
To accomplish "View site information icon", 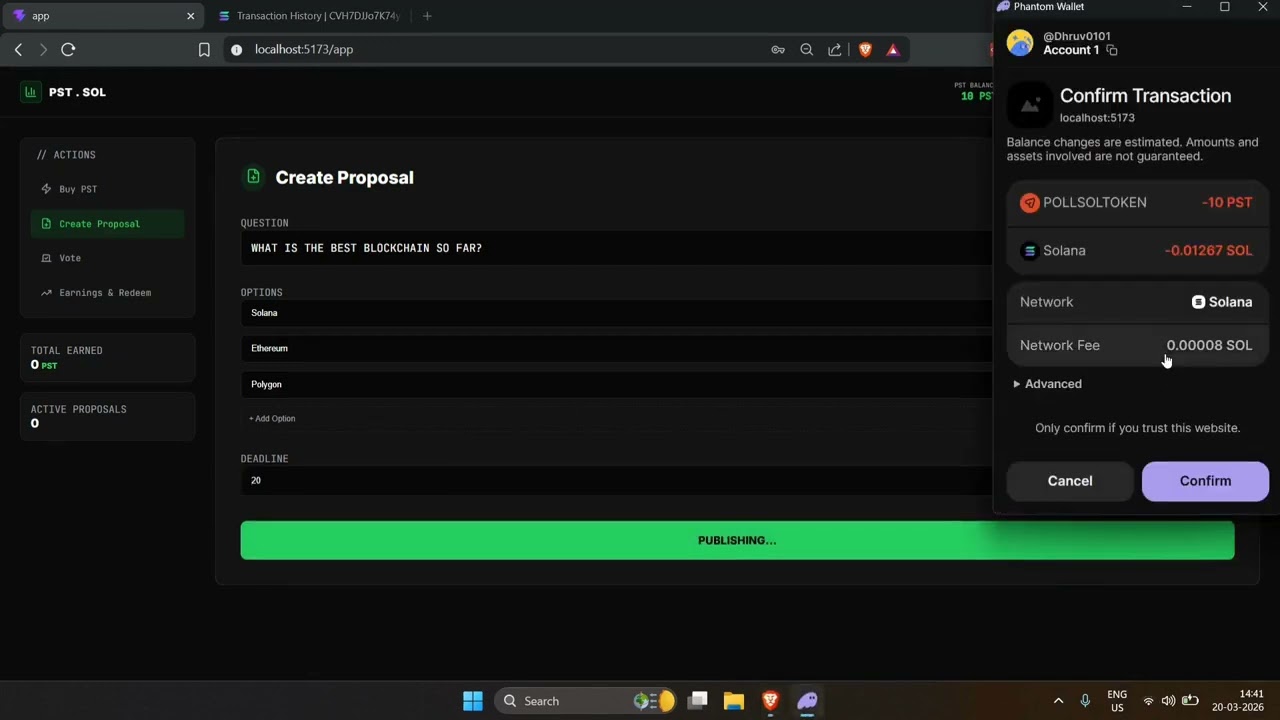I will click(236, 49).
